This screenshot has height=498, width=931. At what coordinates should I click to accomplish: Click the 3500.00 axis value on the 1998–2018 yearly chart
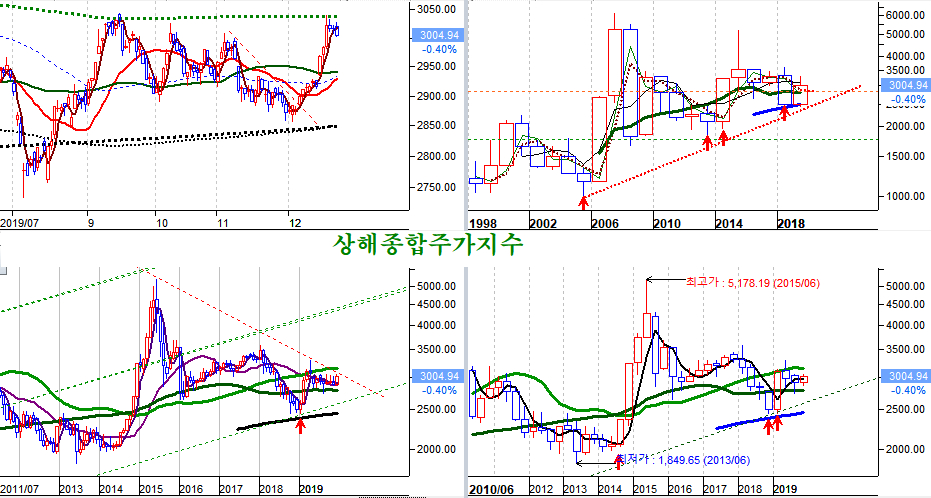click(905, 71)
